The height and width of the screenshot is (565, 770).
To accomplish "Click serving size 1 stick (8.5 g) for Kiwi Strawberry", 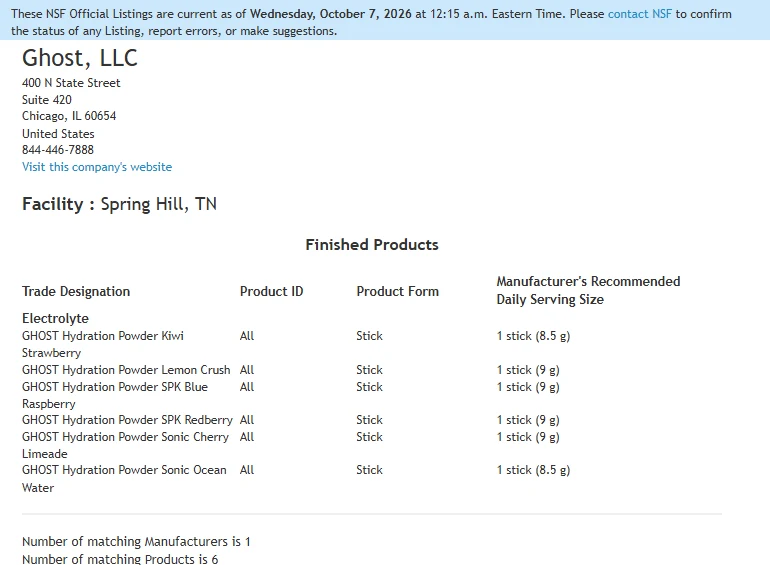I will [x=533, y=336].
